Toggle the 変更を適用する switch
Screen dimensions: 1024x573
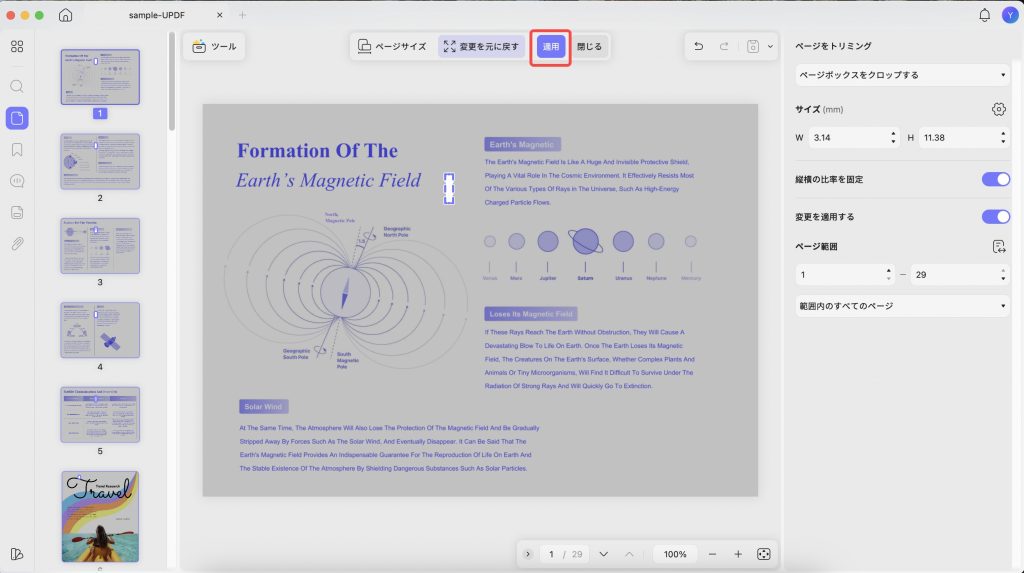[x=995, y=216]
